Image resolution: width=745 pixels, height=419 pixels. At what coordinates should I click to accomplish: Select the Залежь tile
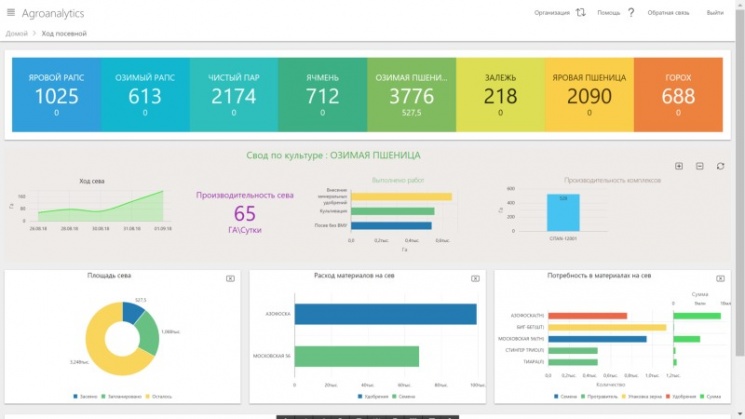(500, 95)
